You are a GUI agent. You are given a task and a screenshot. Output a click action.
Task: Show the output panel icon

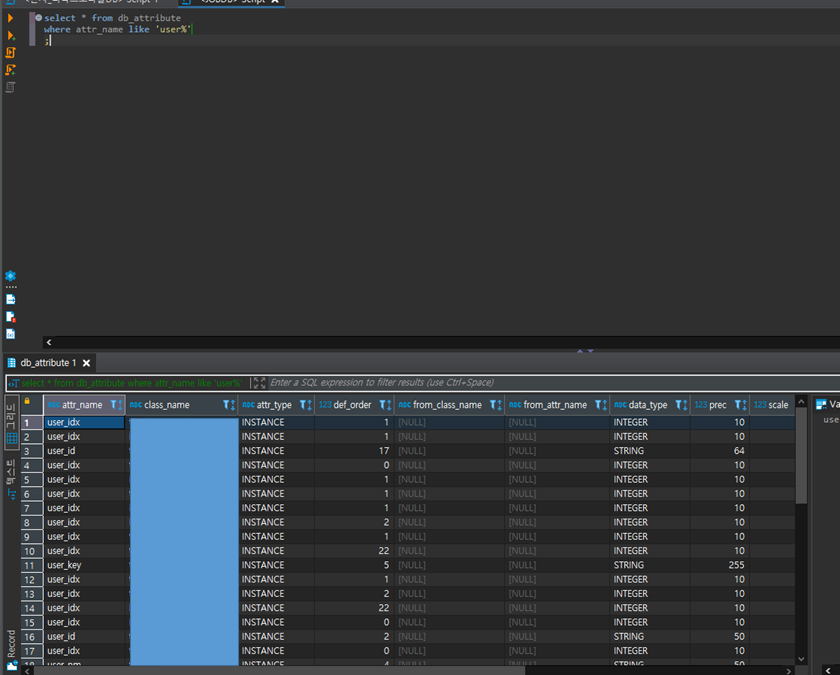click(x=10, y=299)
